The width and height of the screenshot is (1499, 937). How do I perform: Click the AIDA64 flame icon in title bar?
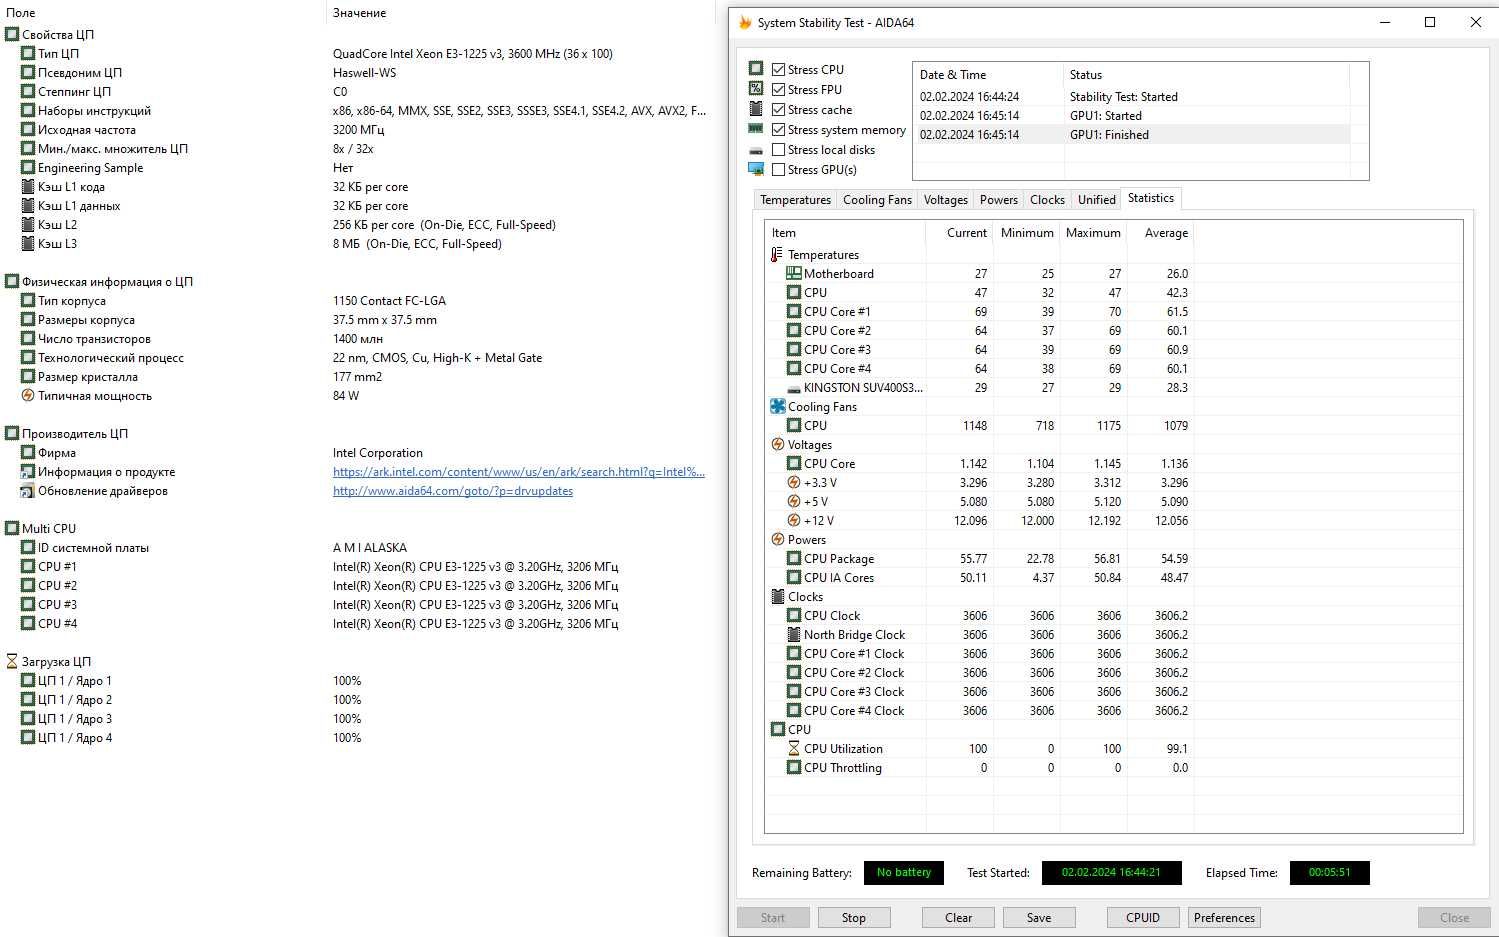pyautogui.click(x=745, y=22)
